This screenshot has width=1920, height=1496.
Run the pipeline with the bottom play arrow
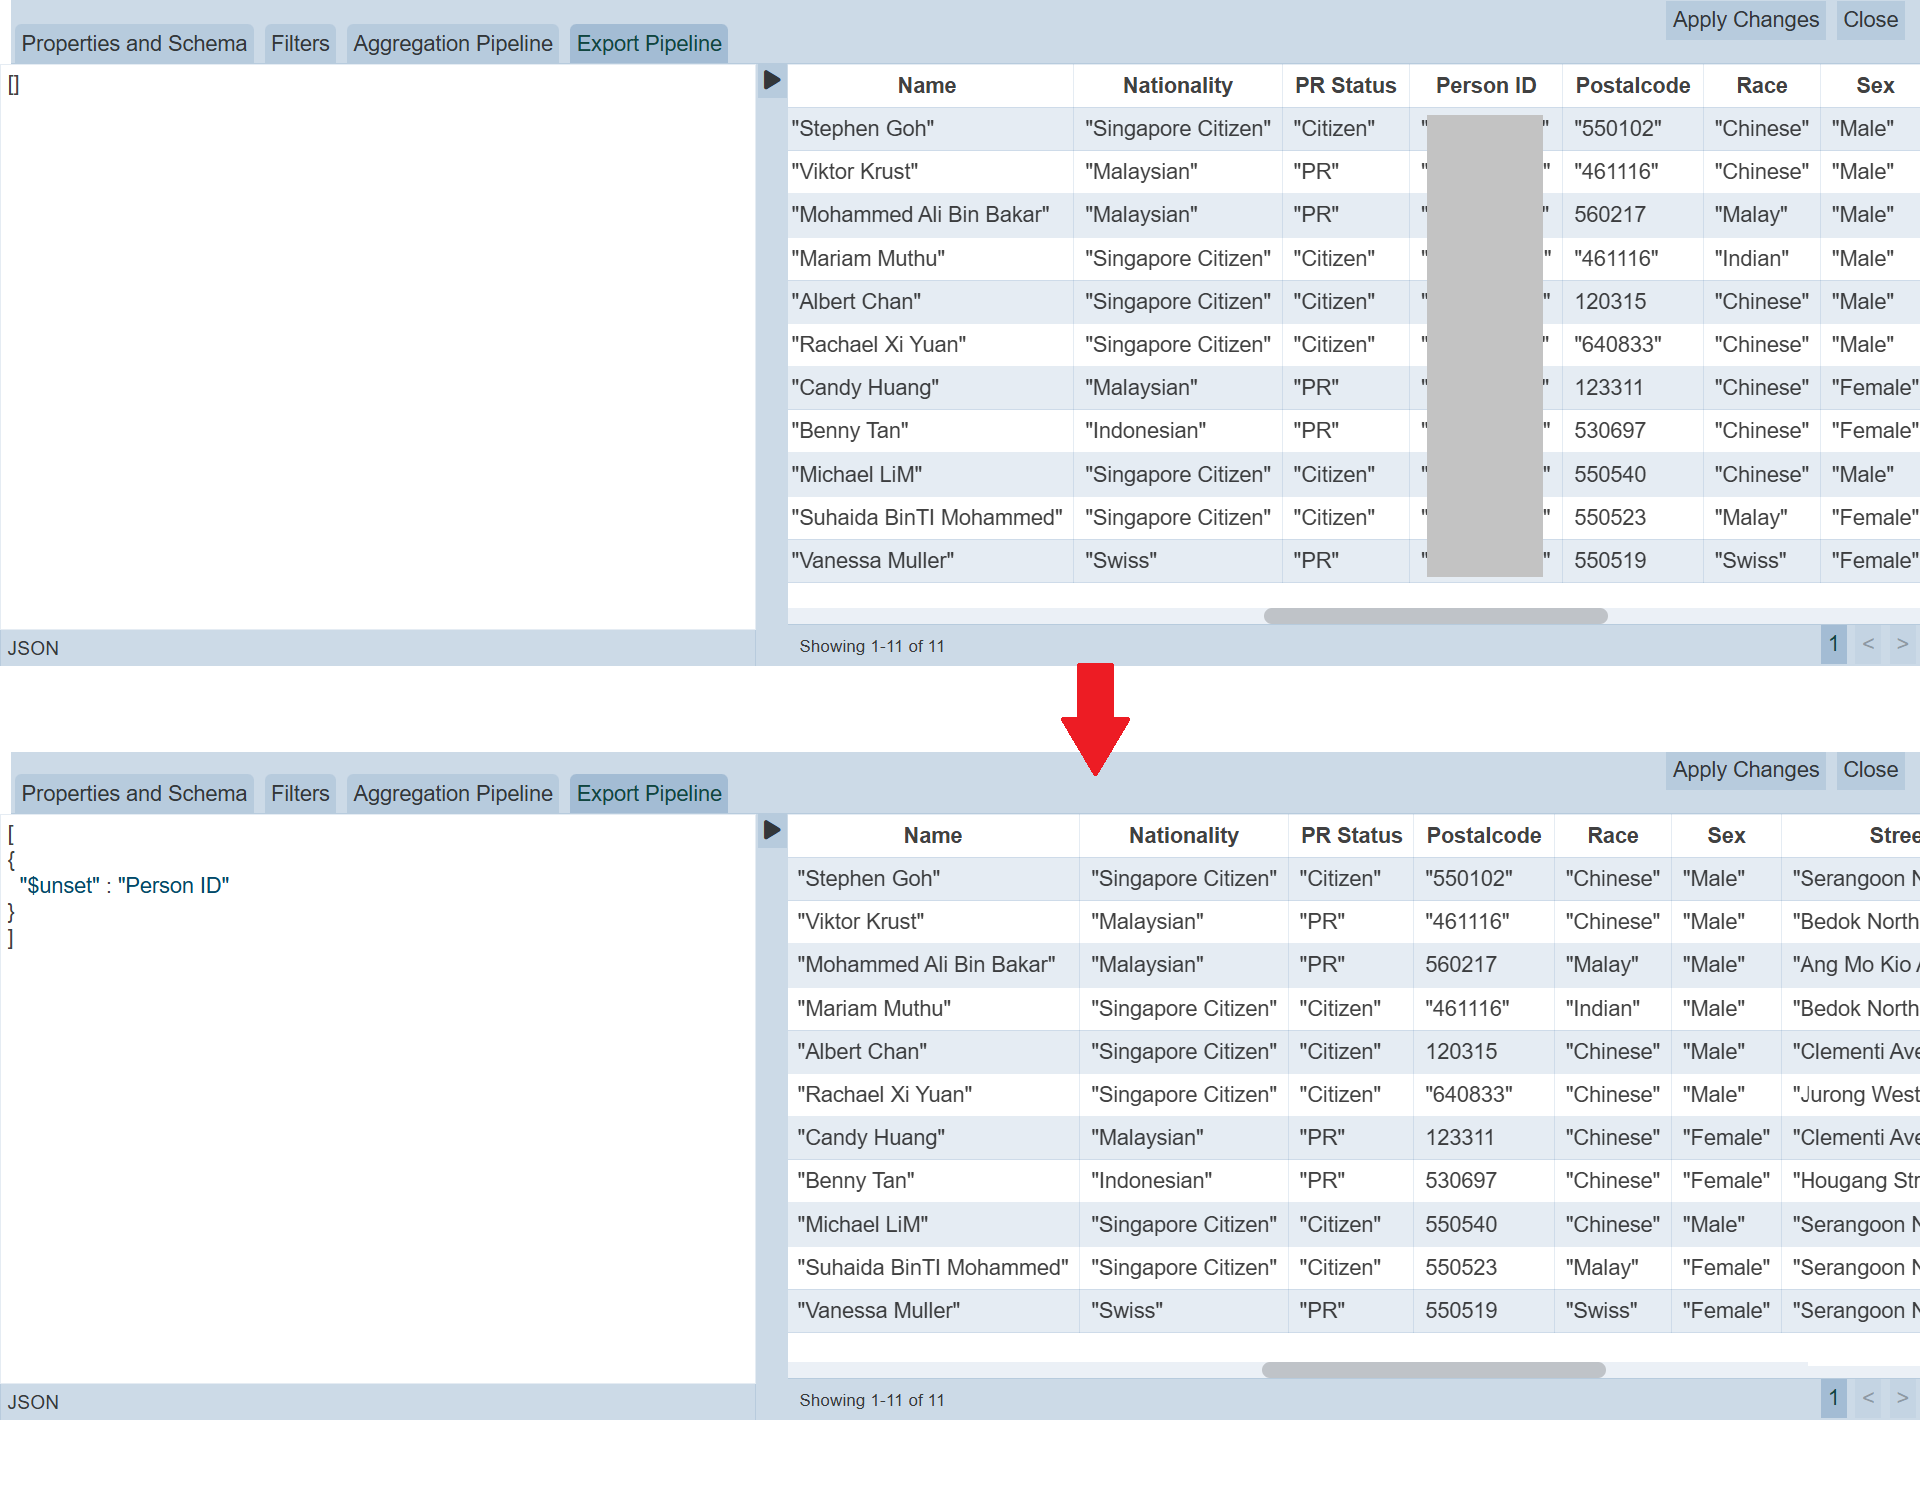(771, 830)
